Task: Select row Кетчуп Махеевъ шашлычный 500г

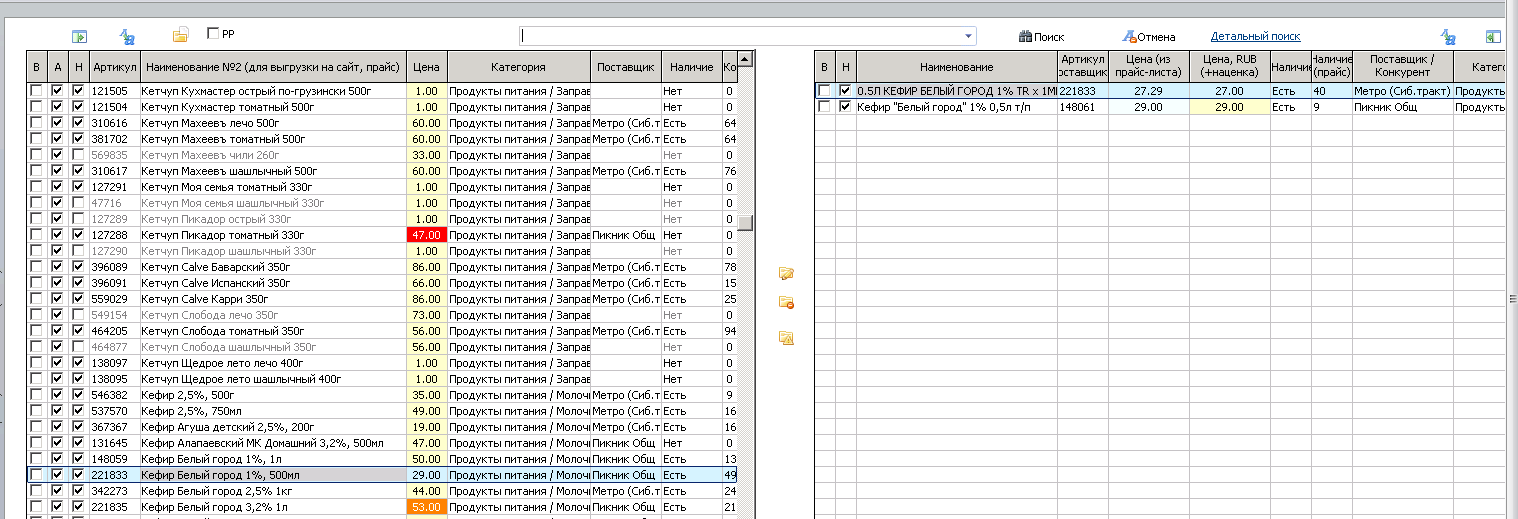Action: pyautogui.click(x=382, y=171)
